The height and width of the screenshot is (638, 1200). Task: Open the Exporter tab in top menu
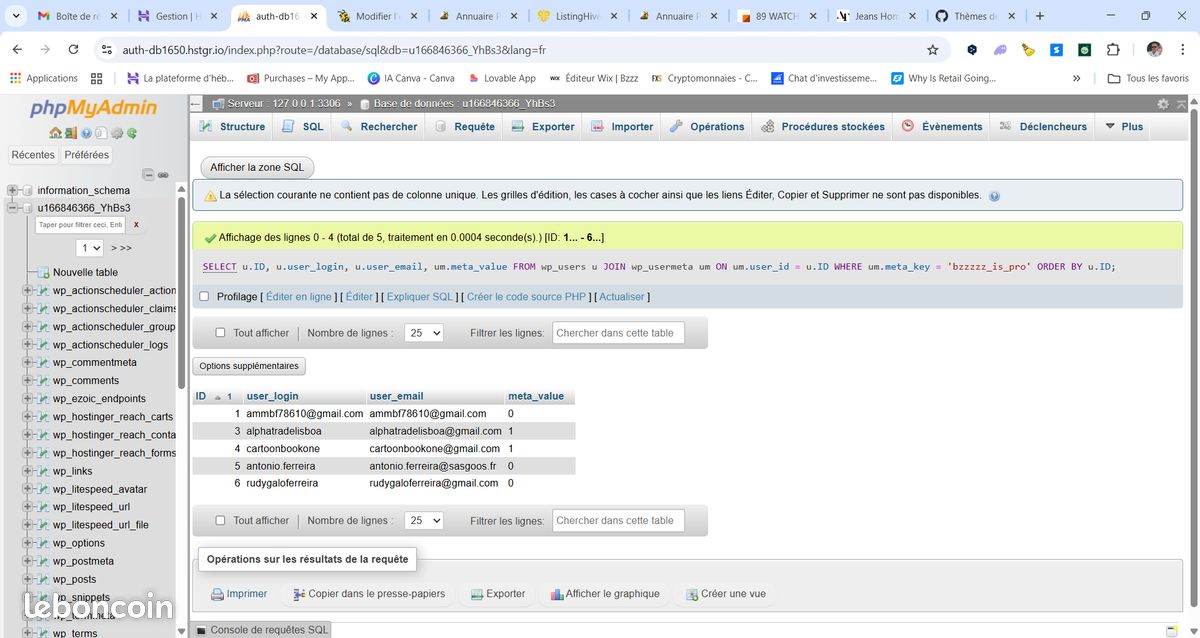point(543,126)
